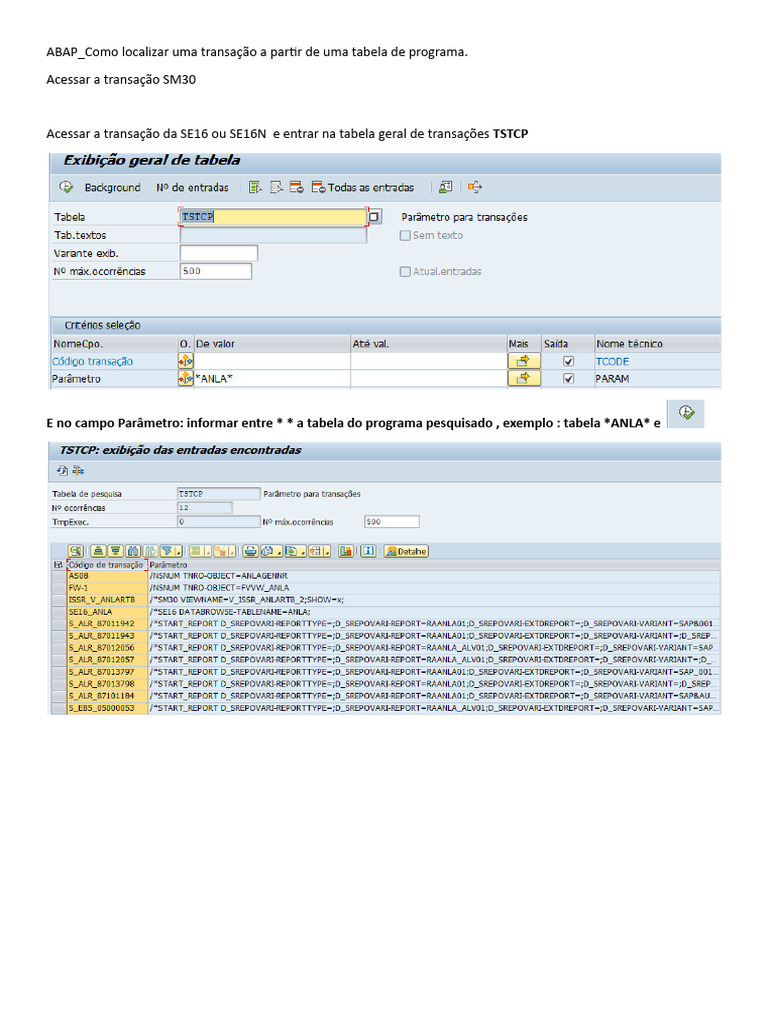Click the Variante exib. input field

(219, 253)
